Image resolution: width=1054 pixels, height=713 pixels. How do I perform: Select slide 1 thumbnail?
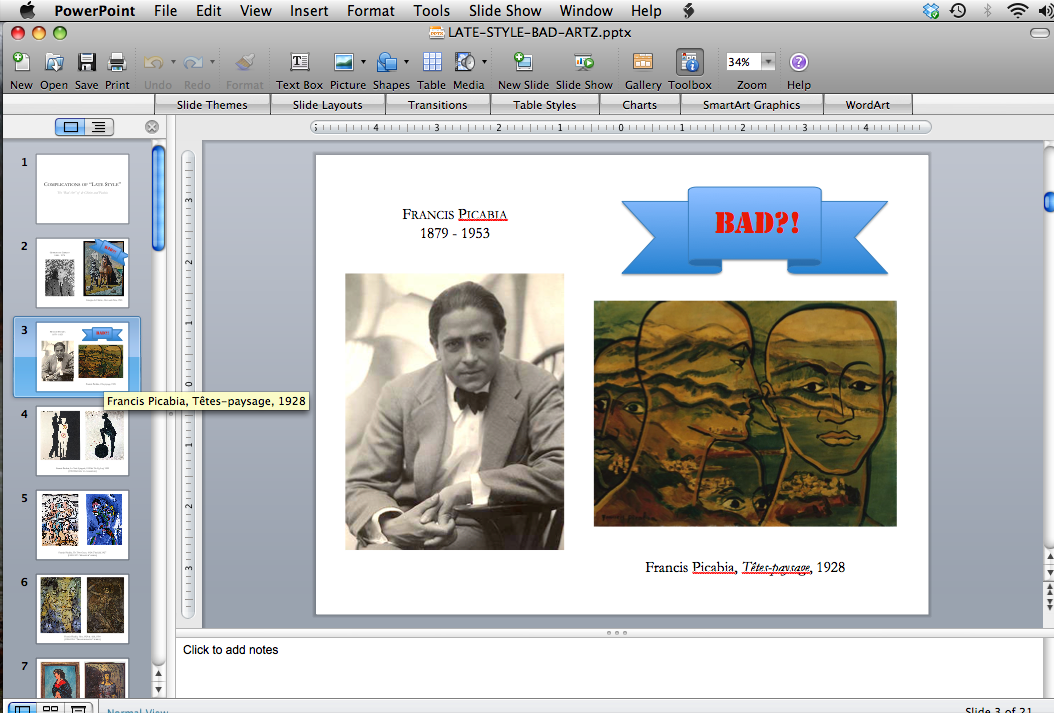82,189
